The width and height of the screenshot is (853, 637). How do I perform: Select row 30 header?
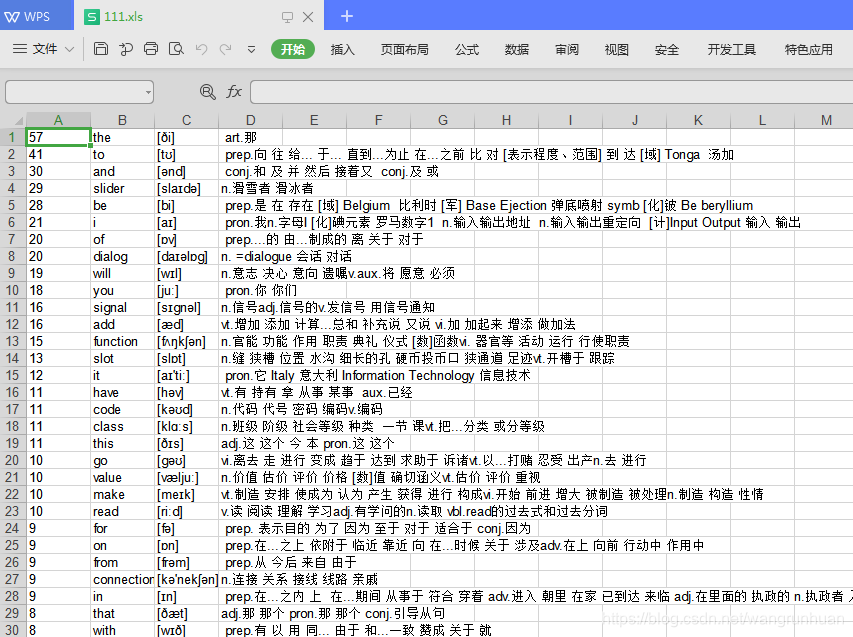13,630
